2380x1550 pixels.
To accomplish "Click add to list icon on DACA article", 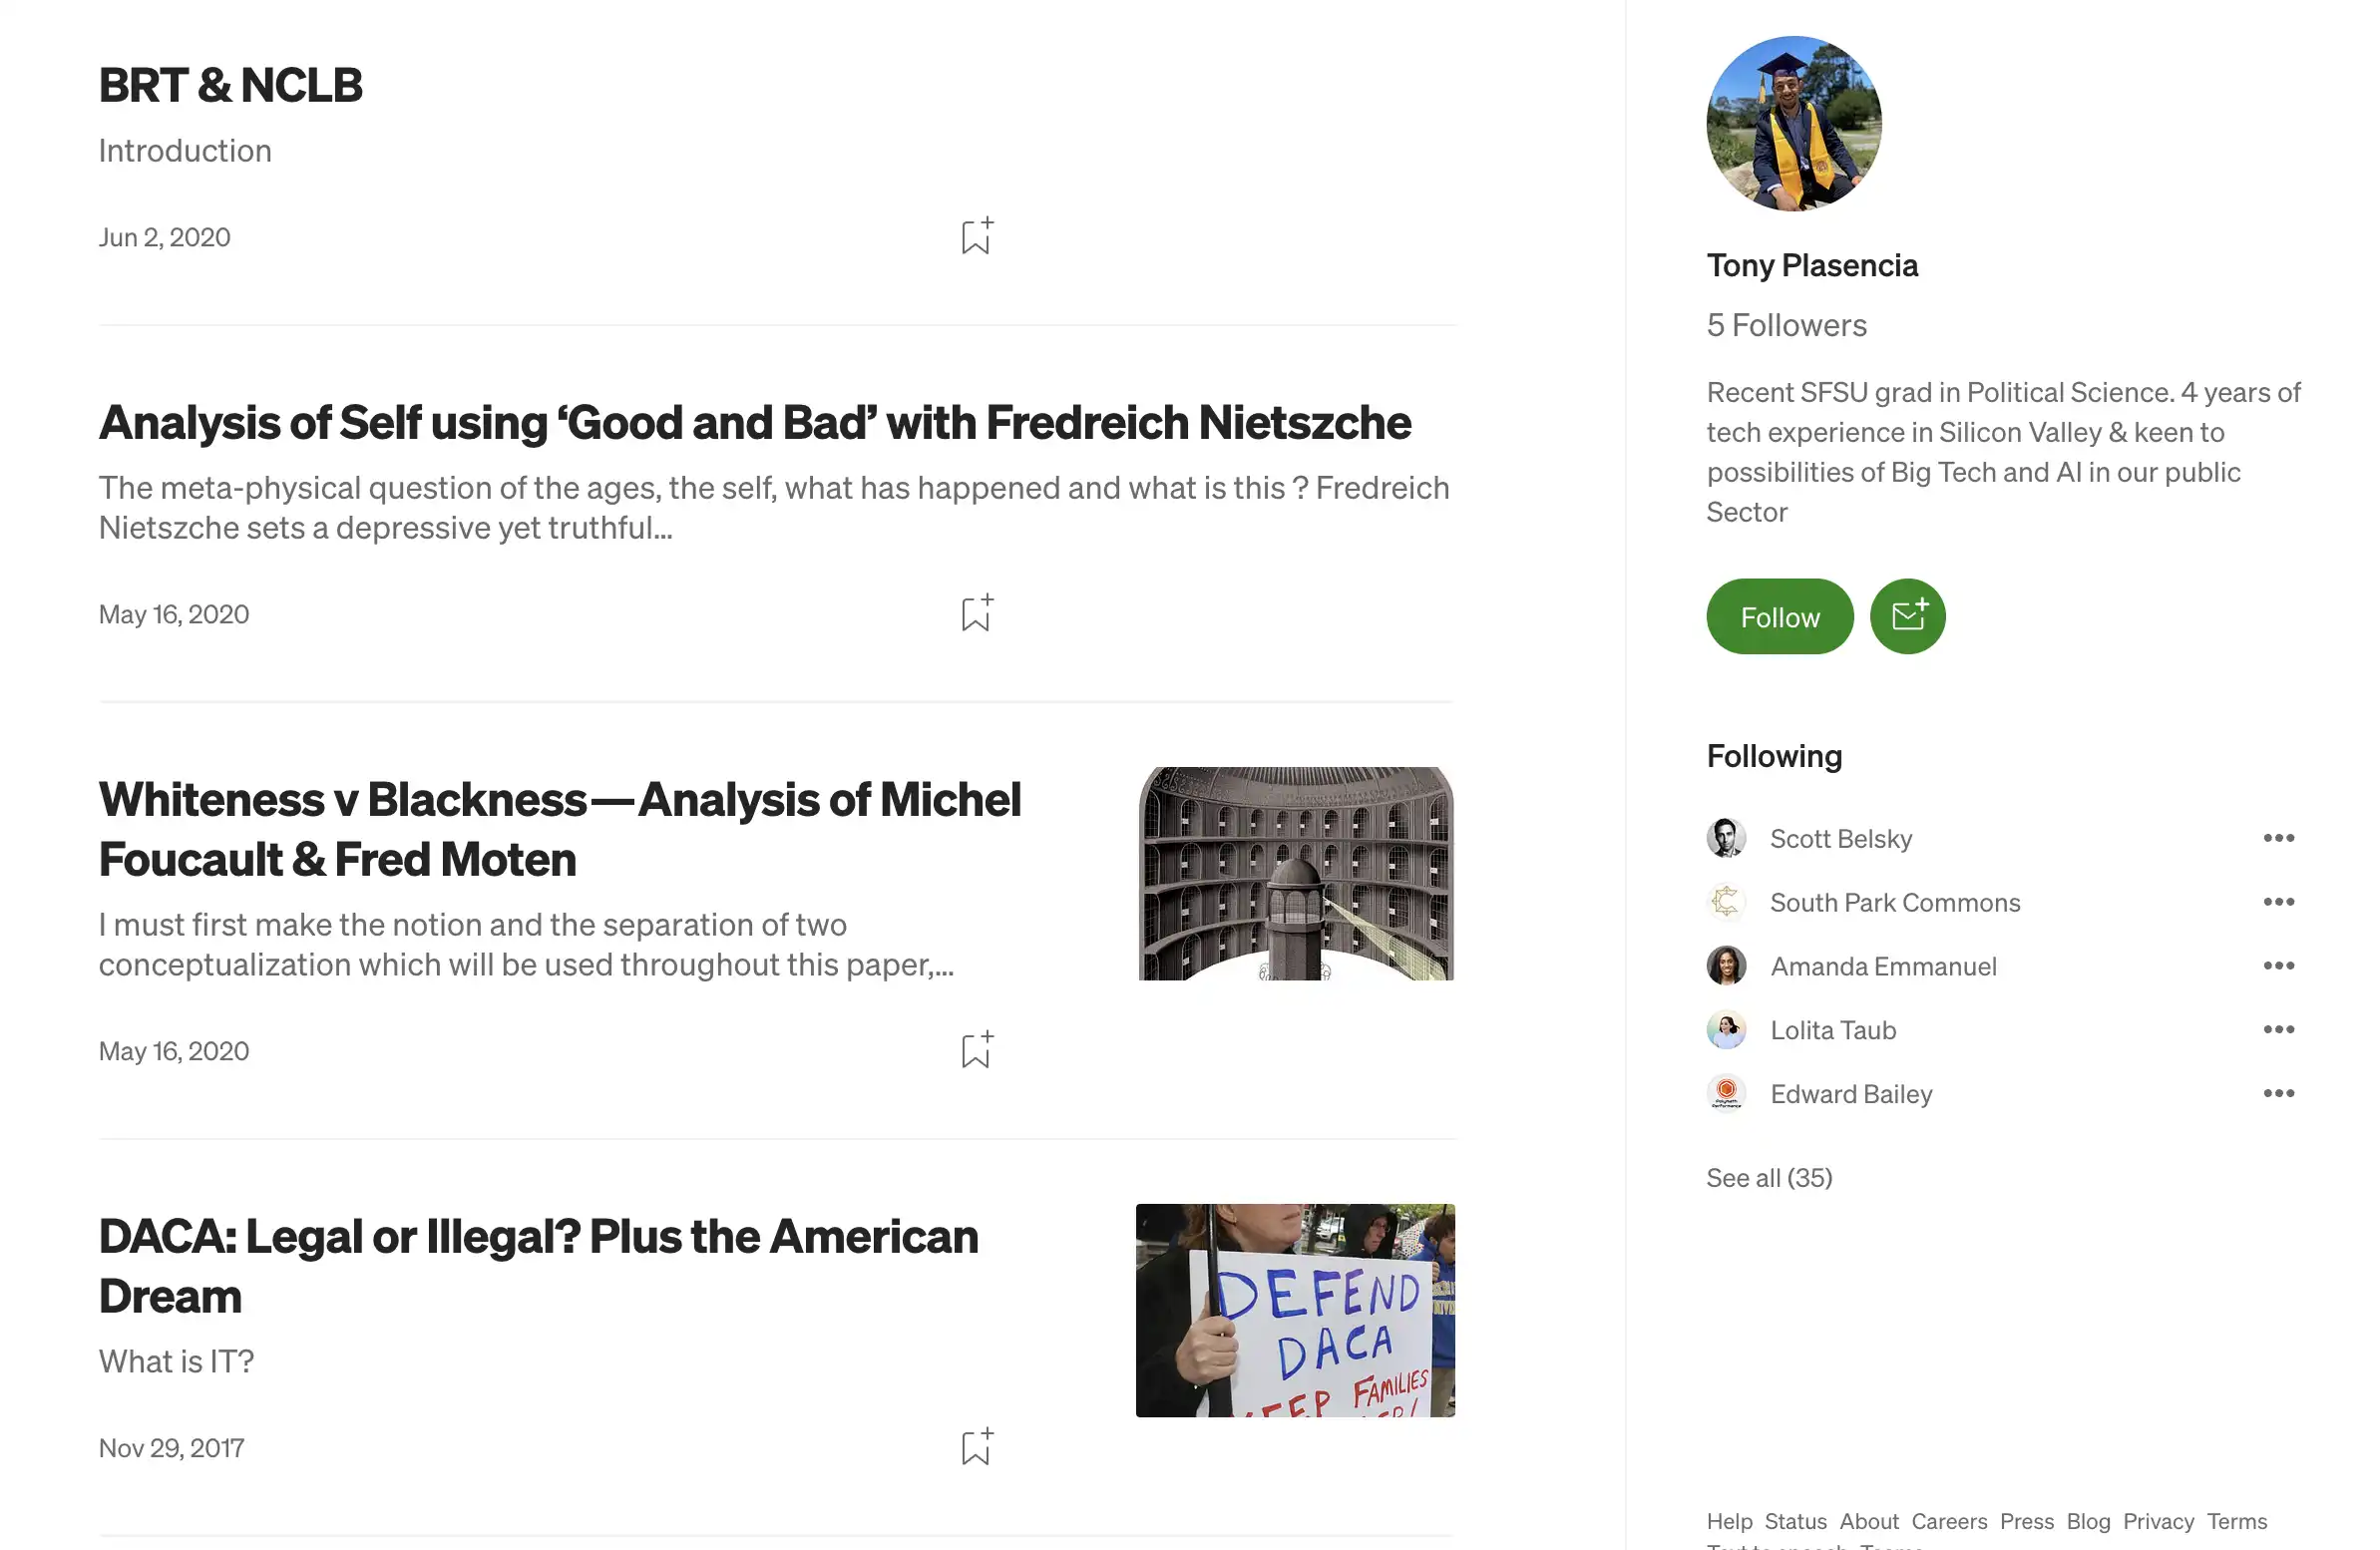I will (x=975, y=1446).
